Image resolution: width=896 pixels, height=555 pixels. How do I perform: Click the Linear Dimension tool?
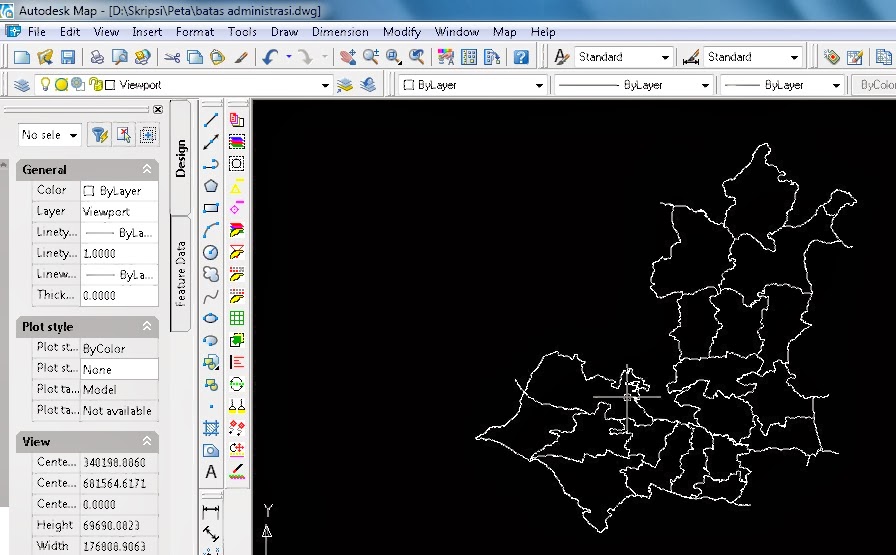click(x=211, y=510)
